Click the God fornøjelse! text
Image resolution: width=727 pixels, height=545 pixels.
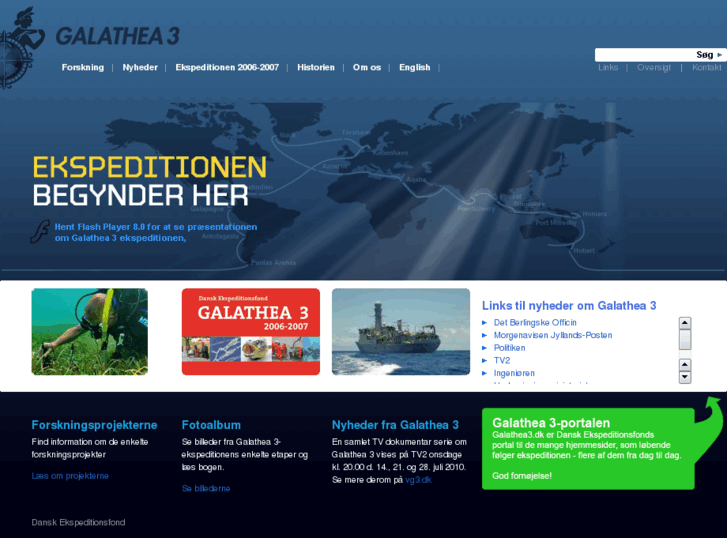pyautogui.click(x=522, y=476)
